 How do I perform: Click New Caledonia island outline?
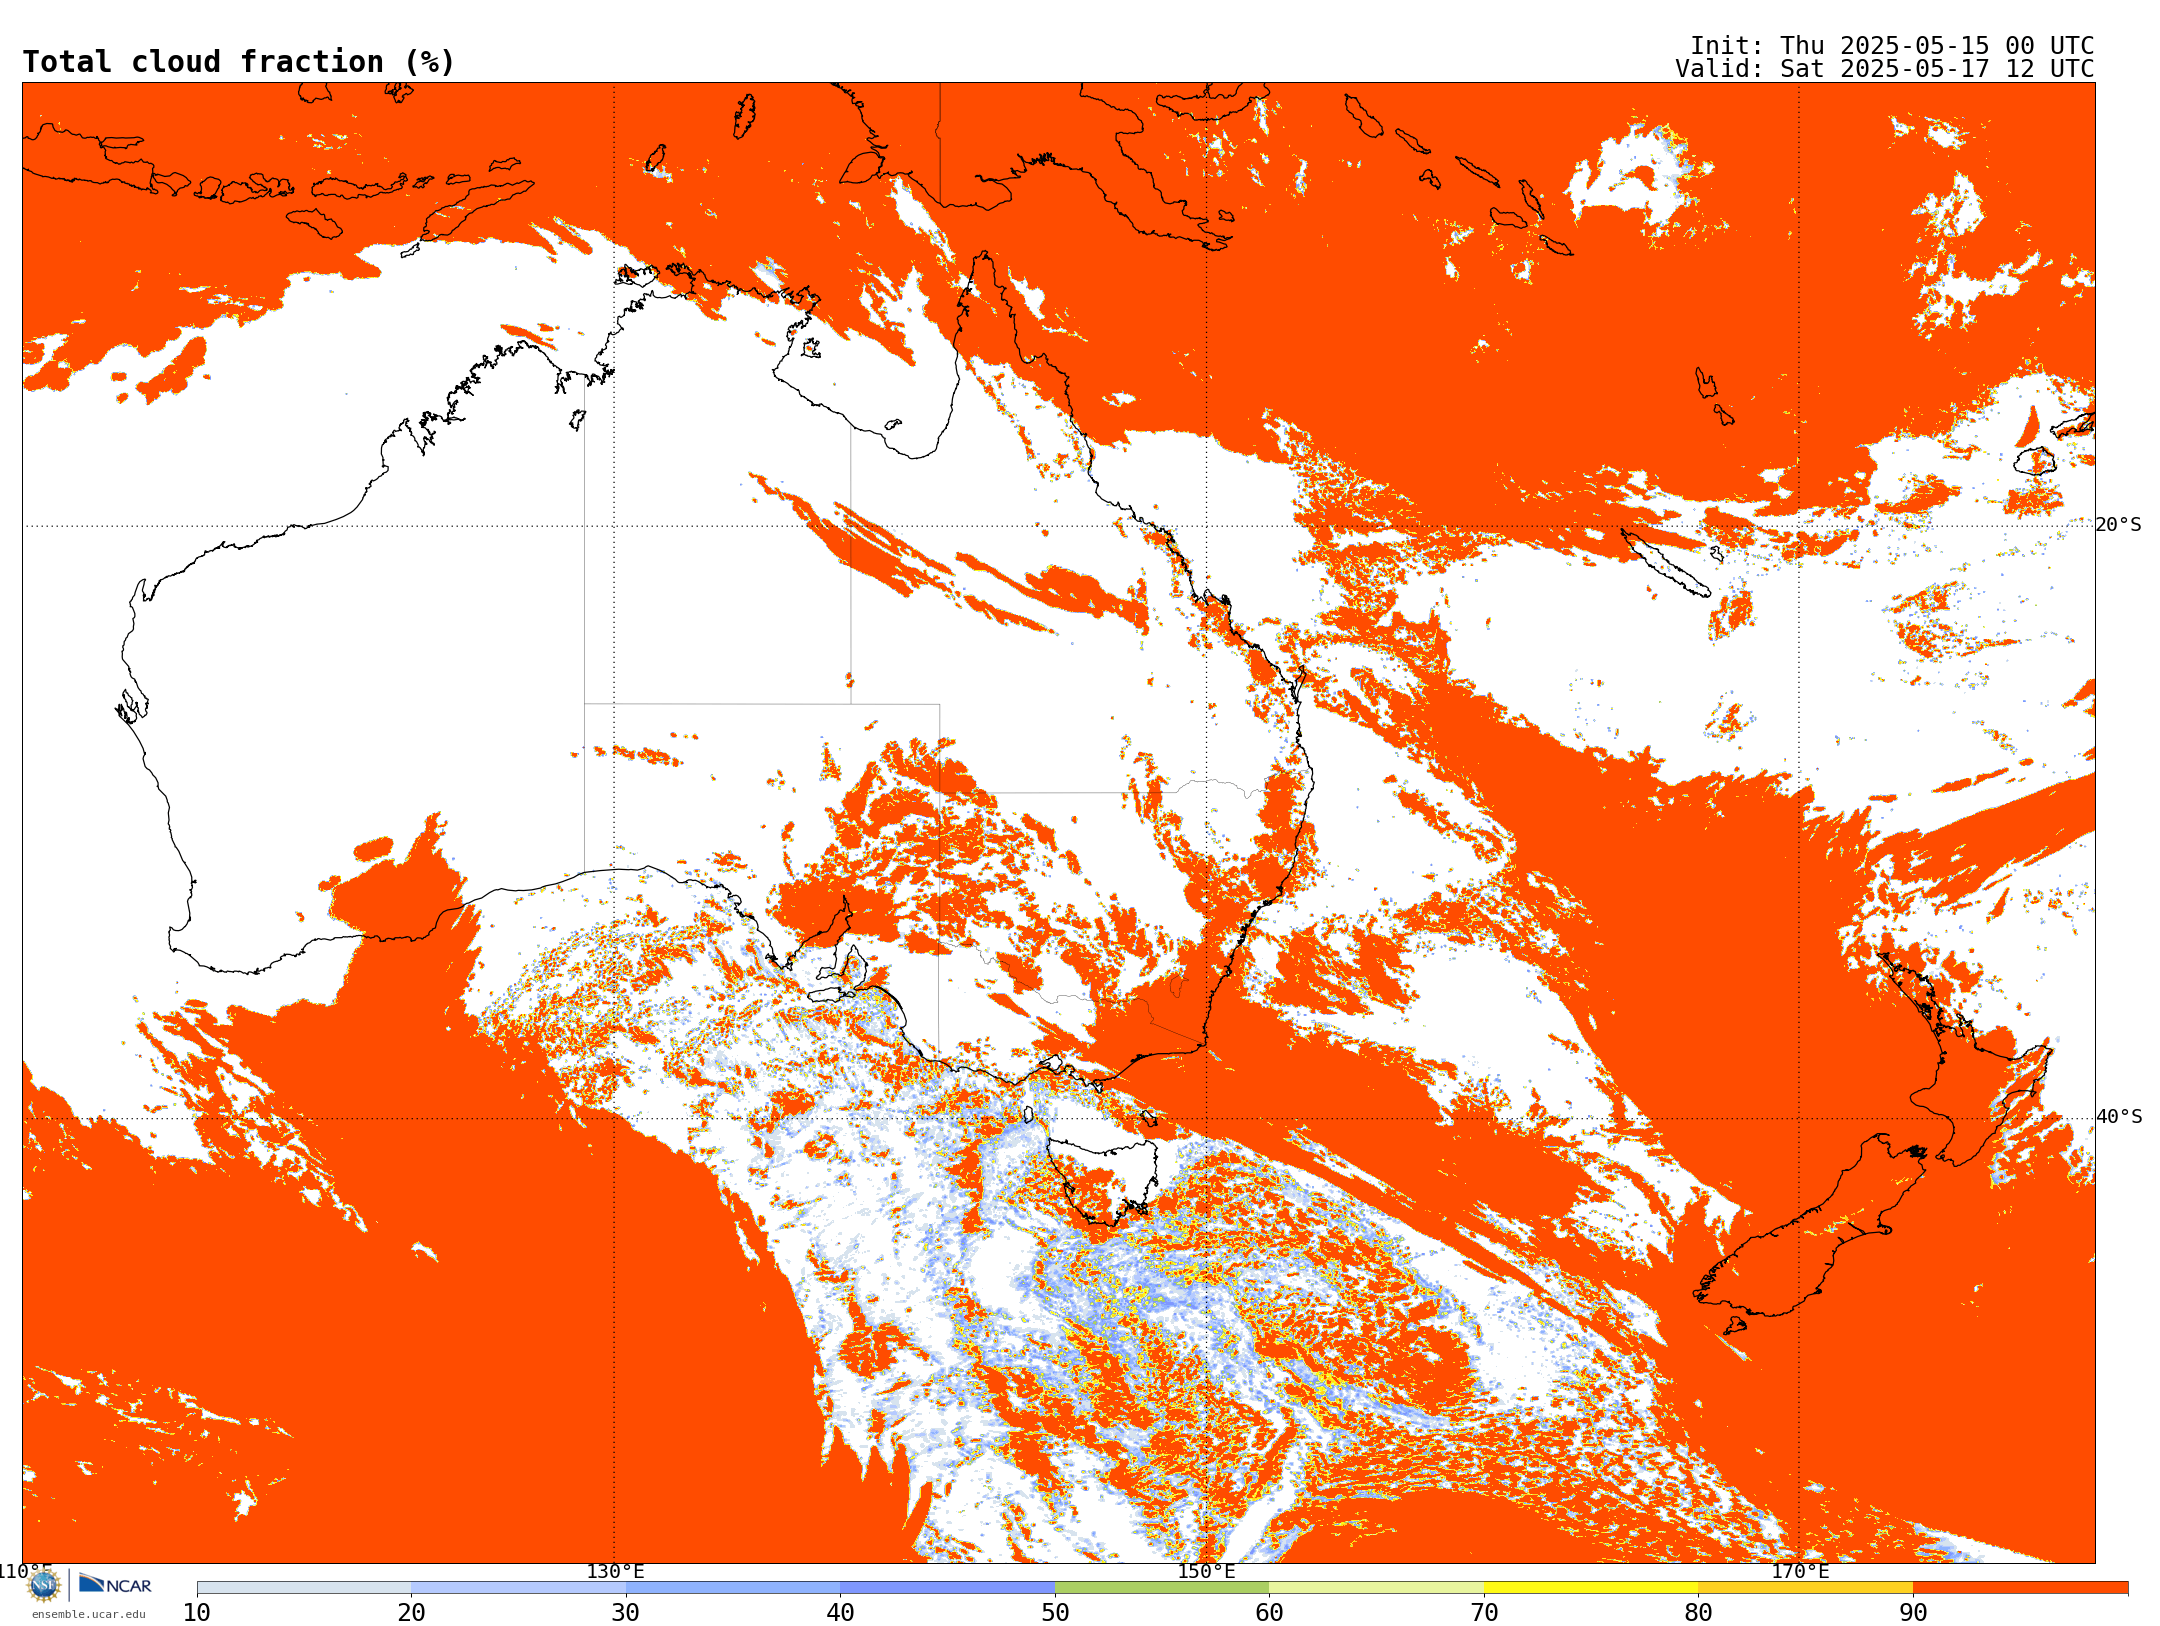click(x=1665, y=563)
